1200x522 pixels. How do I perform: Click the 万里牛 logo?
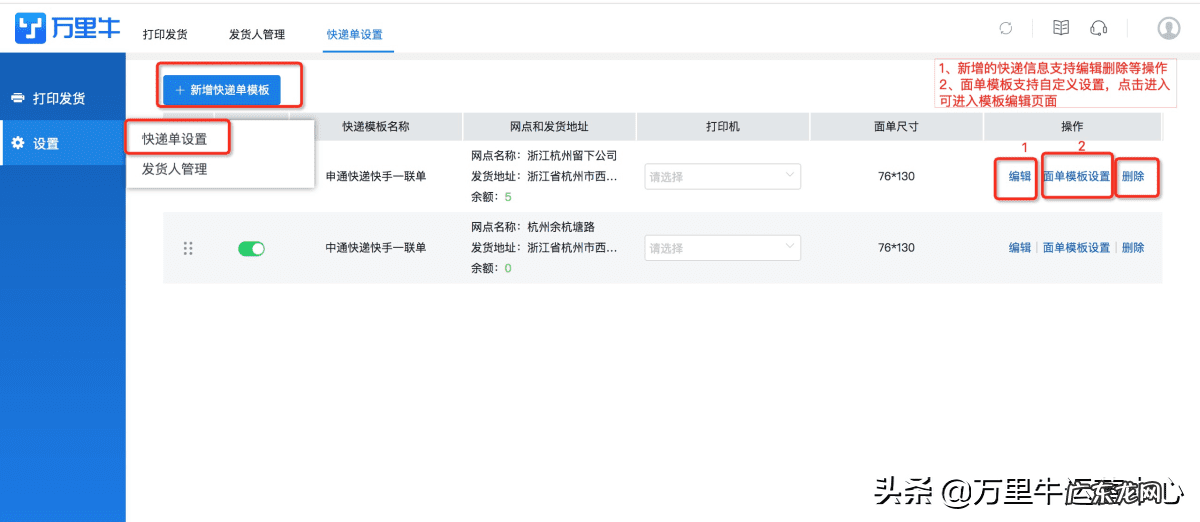[68, 28]
